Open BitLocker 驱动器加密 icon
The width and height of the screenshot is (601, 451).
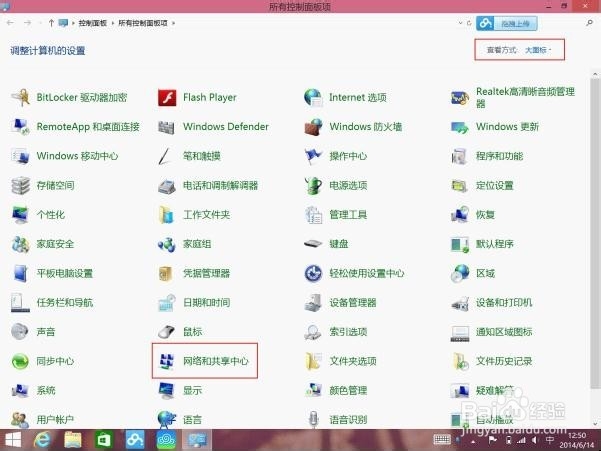tap(20, 98)
